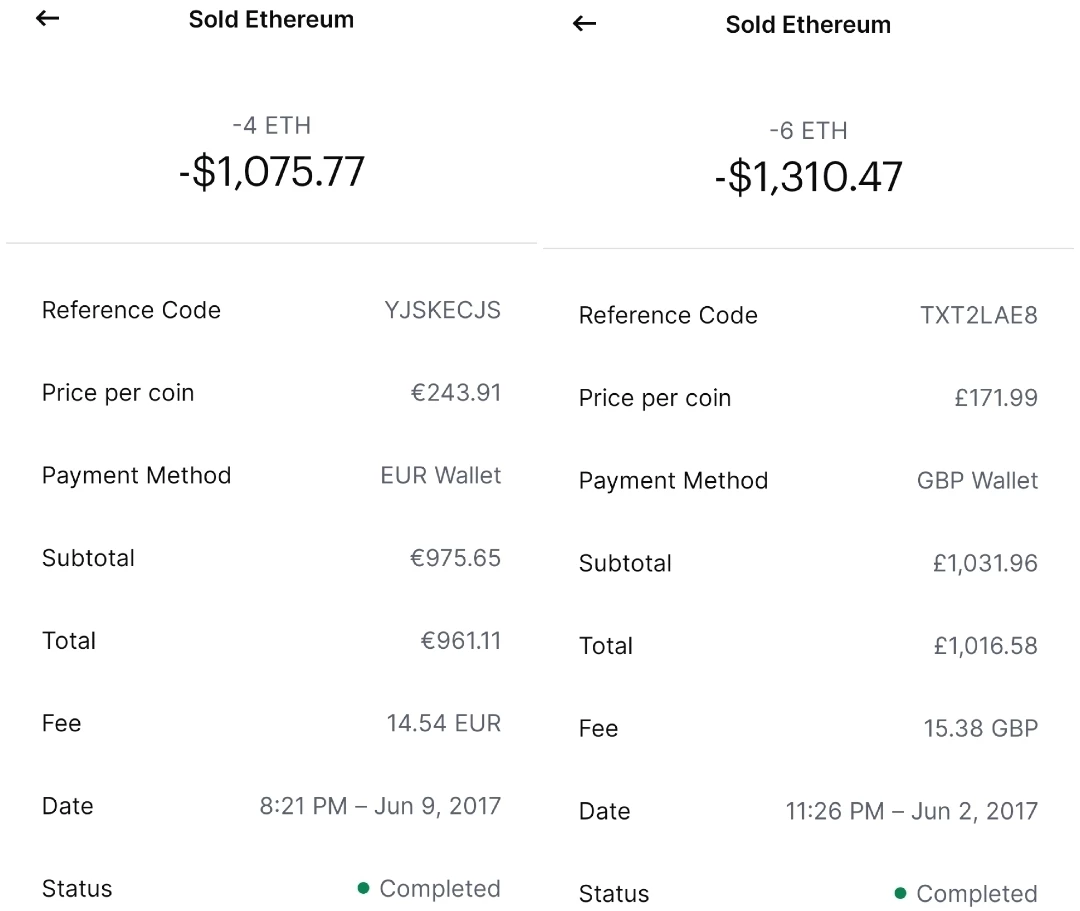Tap the £171.99 price per coin
The image size is (1080, 911).
996,398
